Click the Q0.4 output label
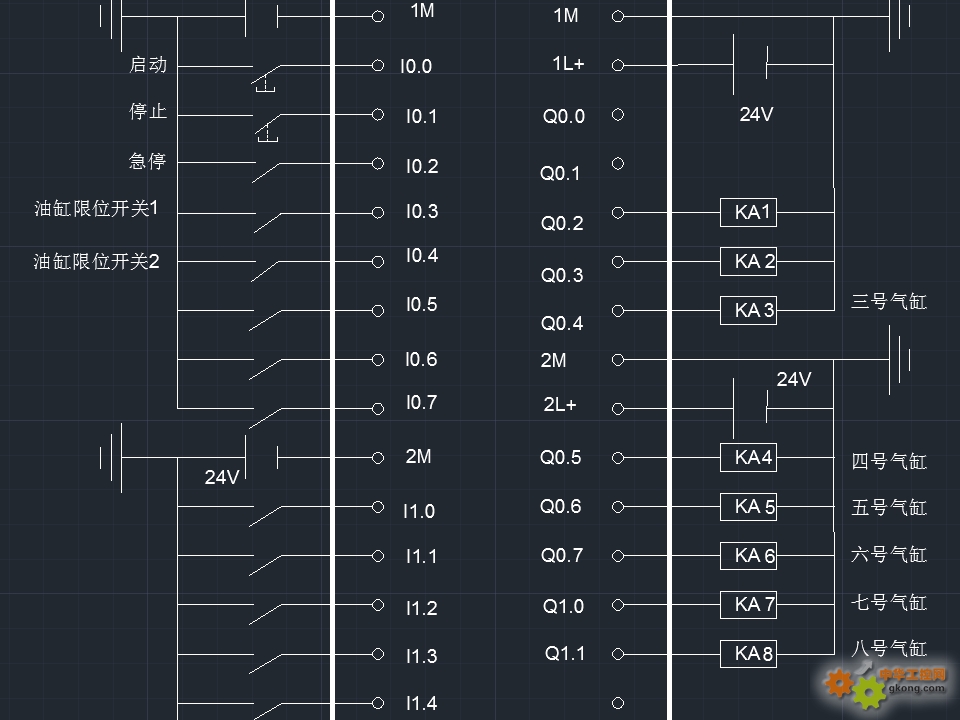The image size is (960, 720). pos(562,323)
